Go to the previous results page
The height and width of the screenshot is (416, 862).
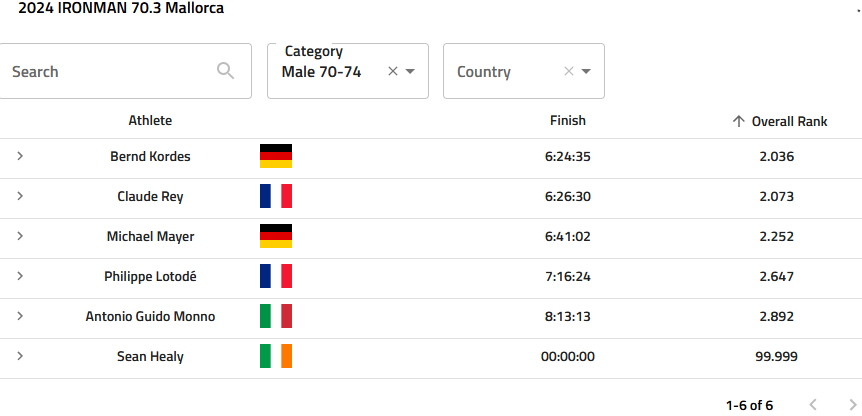(813, 405)
